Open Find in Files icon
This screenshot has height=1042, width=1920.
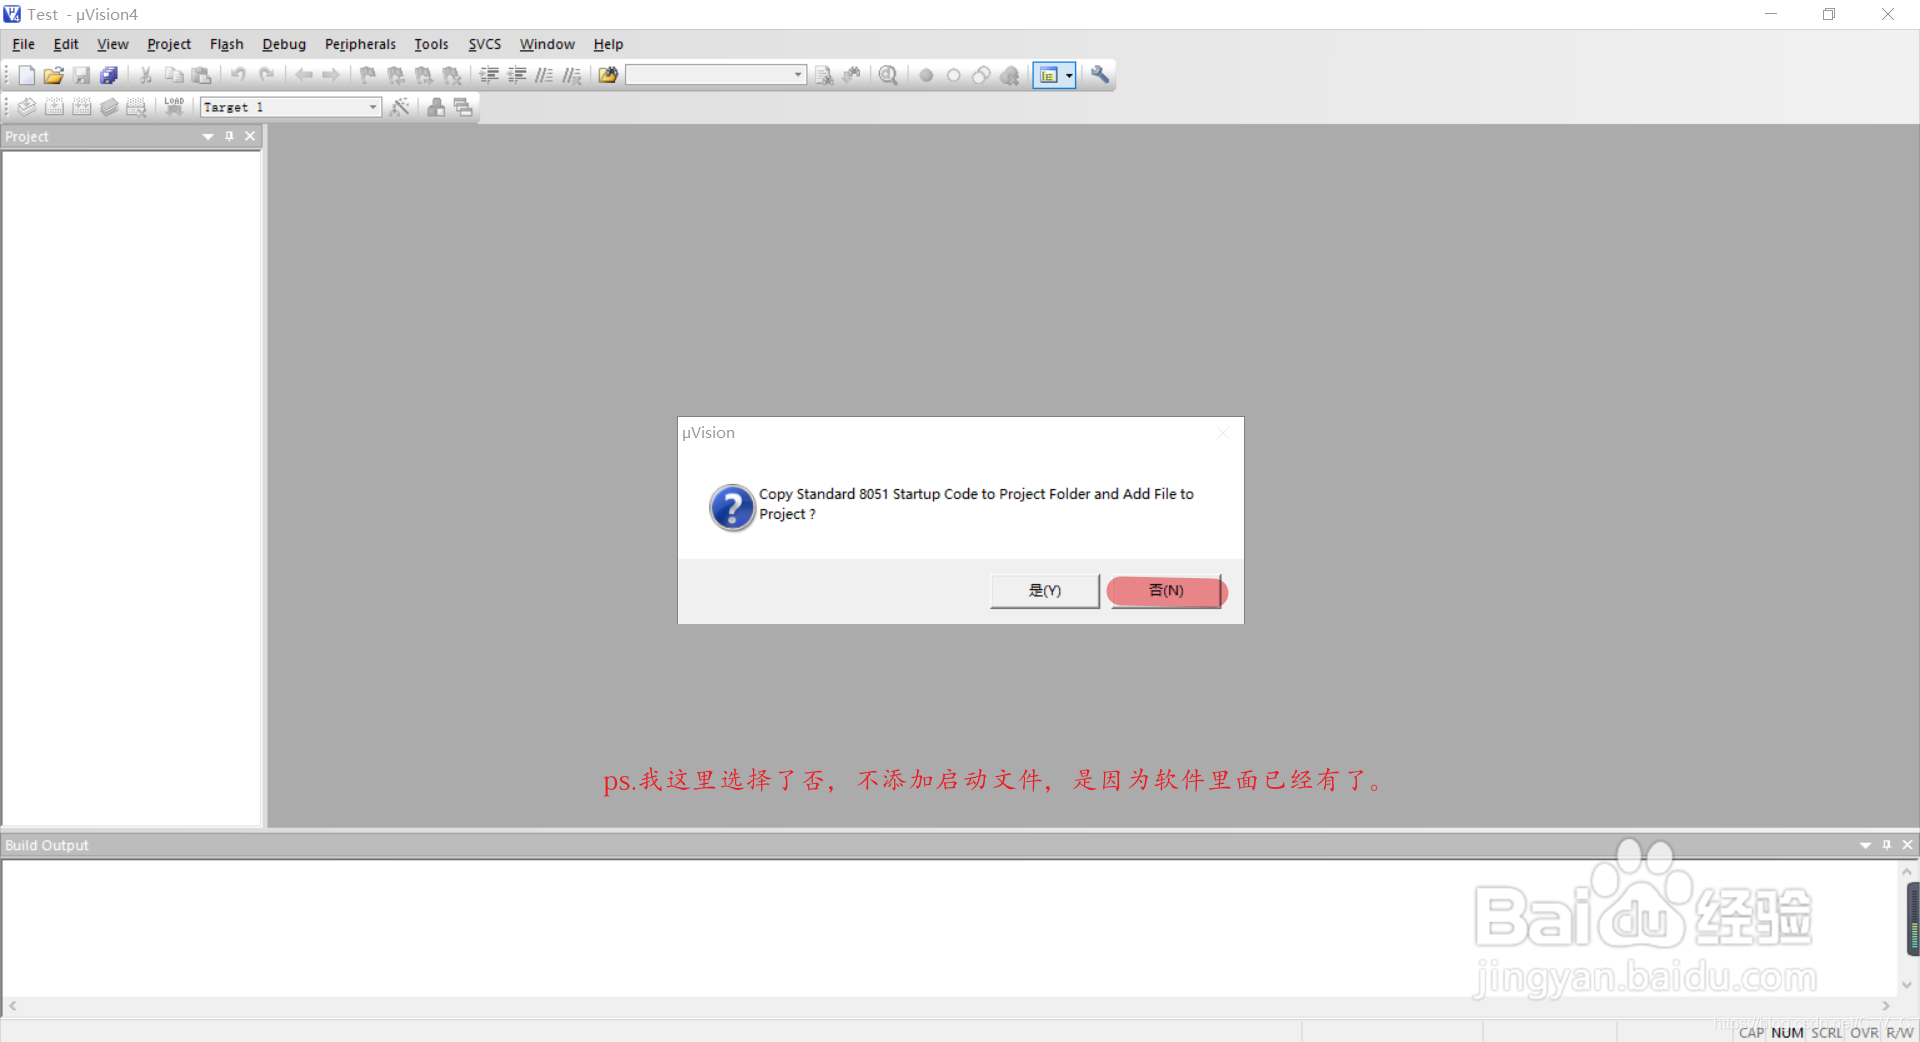click(608, 75)
